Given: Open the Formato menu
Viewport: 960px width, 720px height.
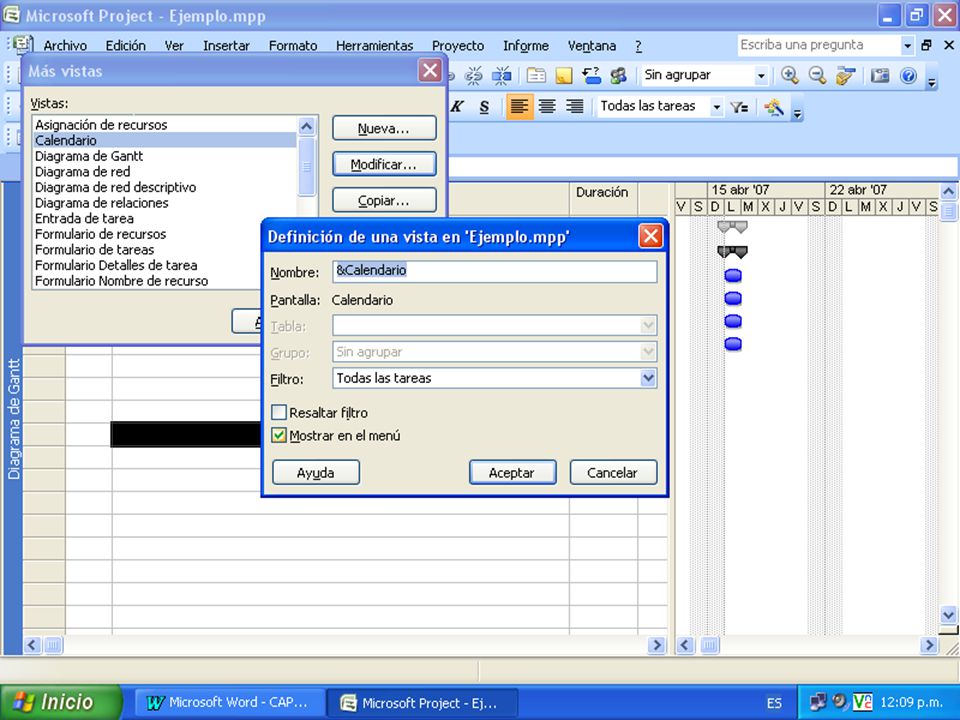Looking at the screenshot, I should 293,45.
